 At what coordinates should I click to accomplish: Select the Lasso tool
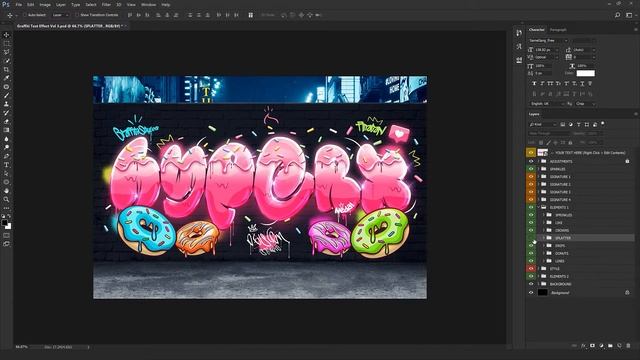pos(6,52)
